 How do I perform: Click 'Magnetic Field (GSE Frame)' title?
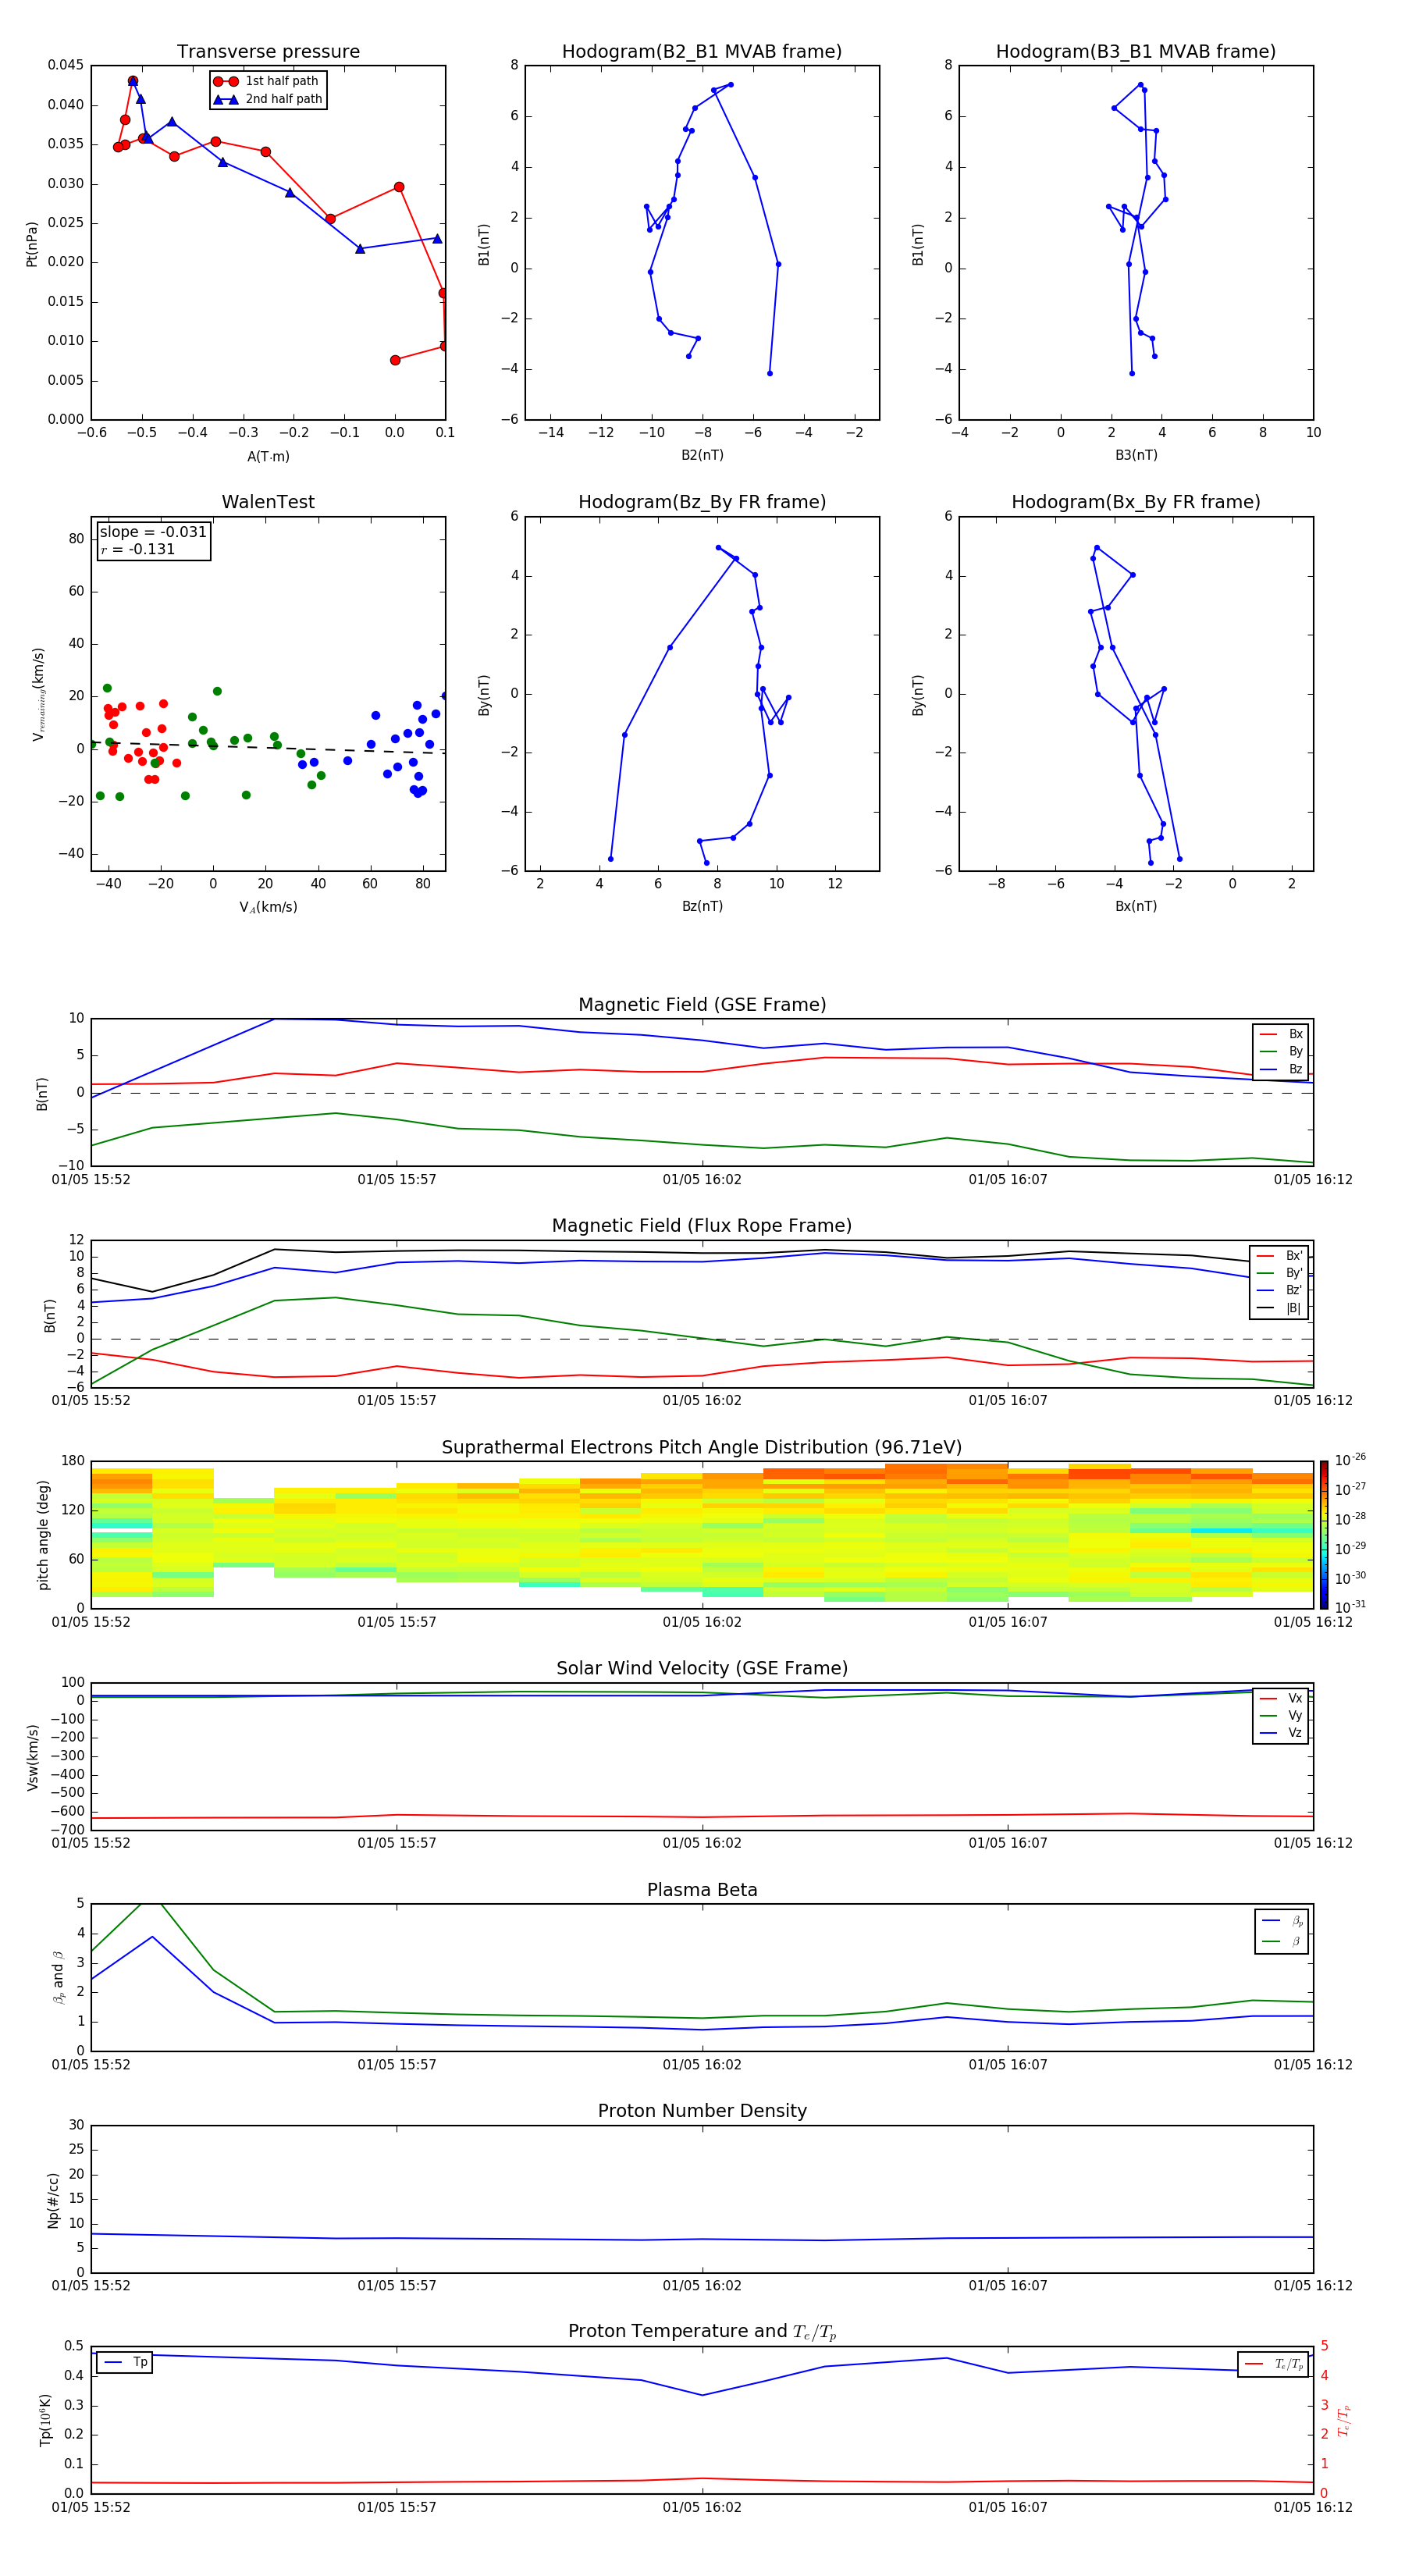pos(702,1005)
